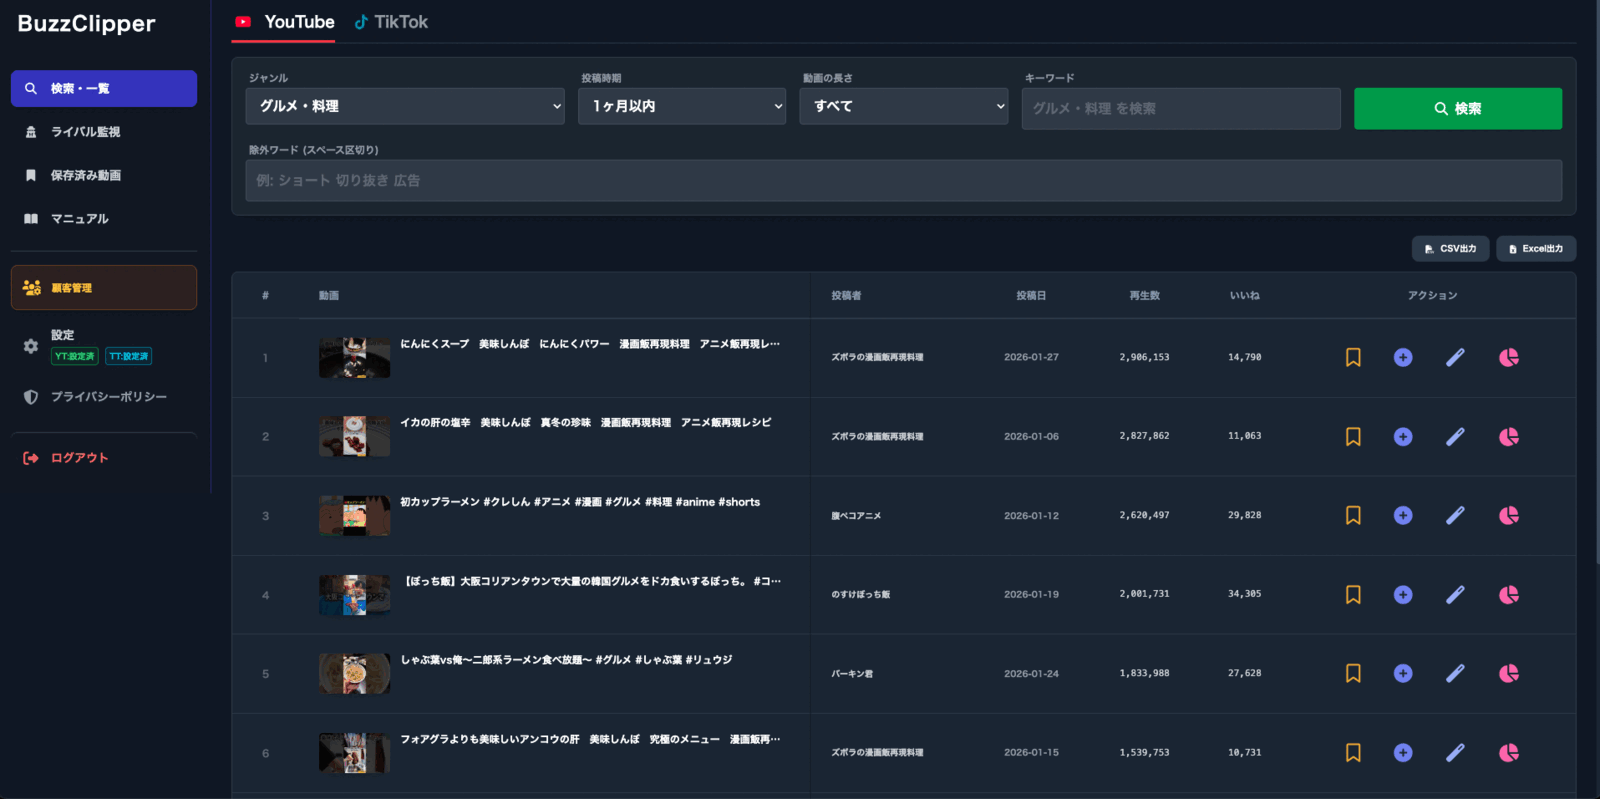Focus the 除外ワード input field
The height and width of the screenshot is (799, 1600).
point(904,180)
